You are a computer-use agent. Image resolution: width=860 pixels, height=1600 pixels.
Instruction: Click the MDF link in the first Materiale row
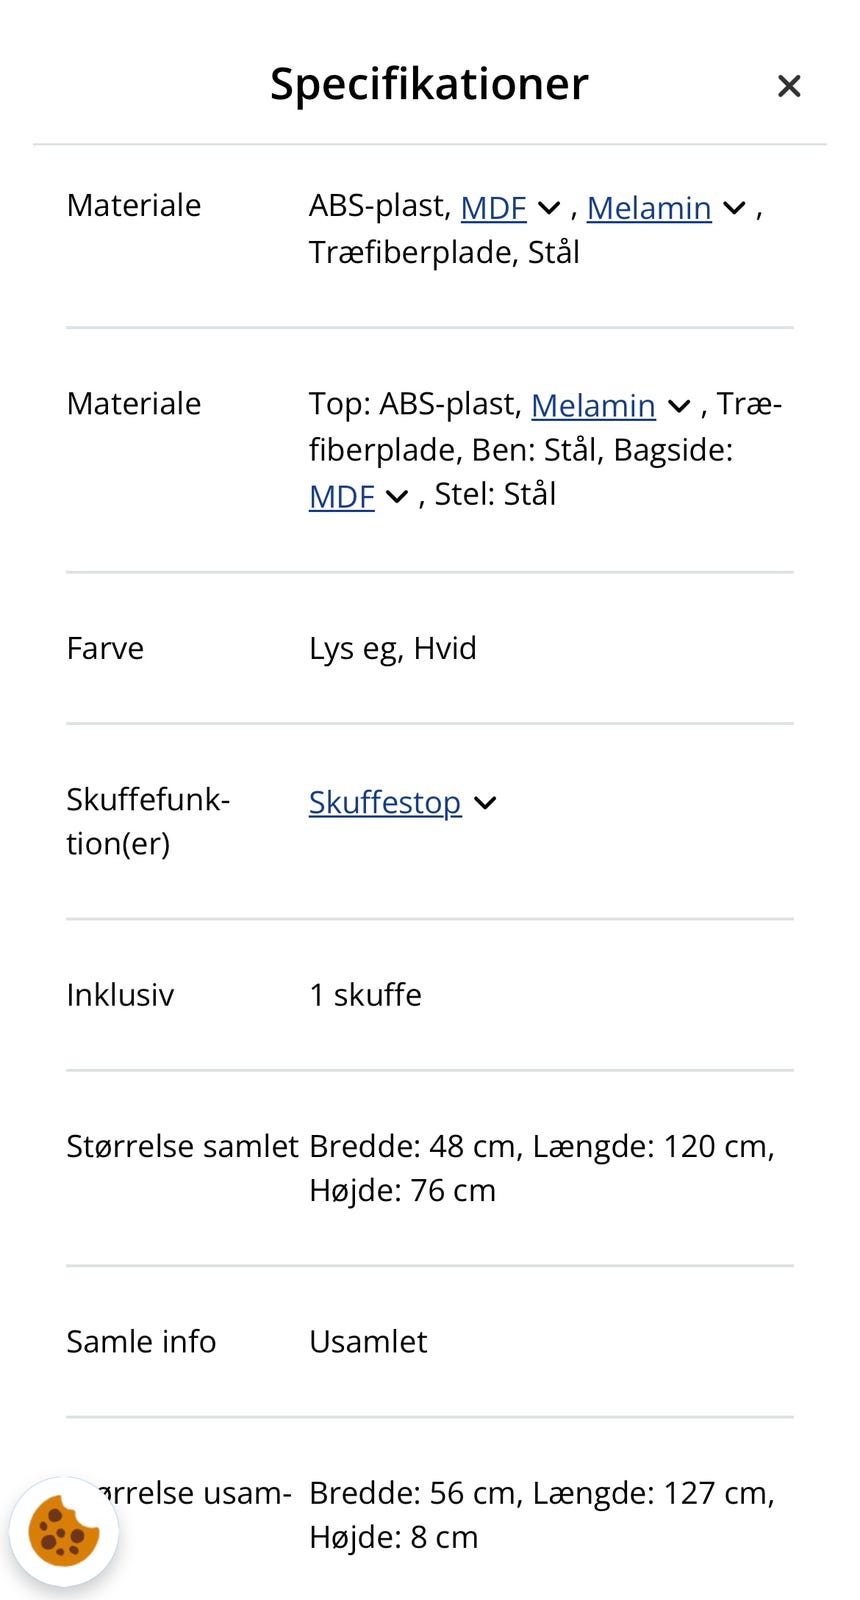494,208
